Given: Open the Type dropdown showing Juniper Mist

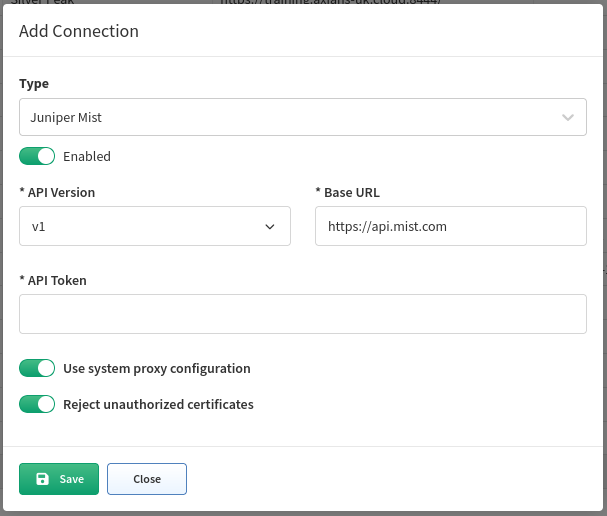Looking at the screenshot, I should 303,117.
